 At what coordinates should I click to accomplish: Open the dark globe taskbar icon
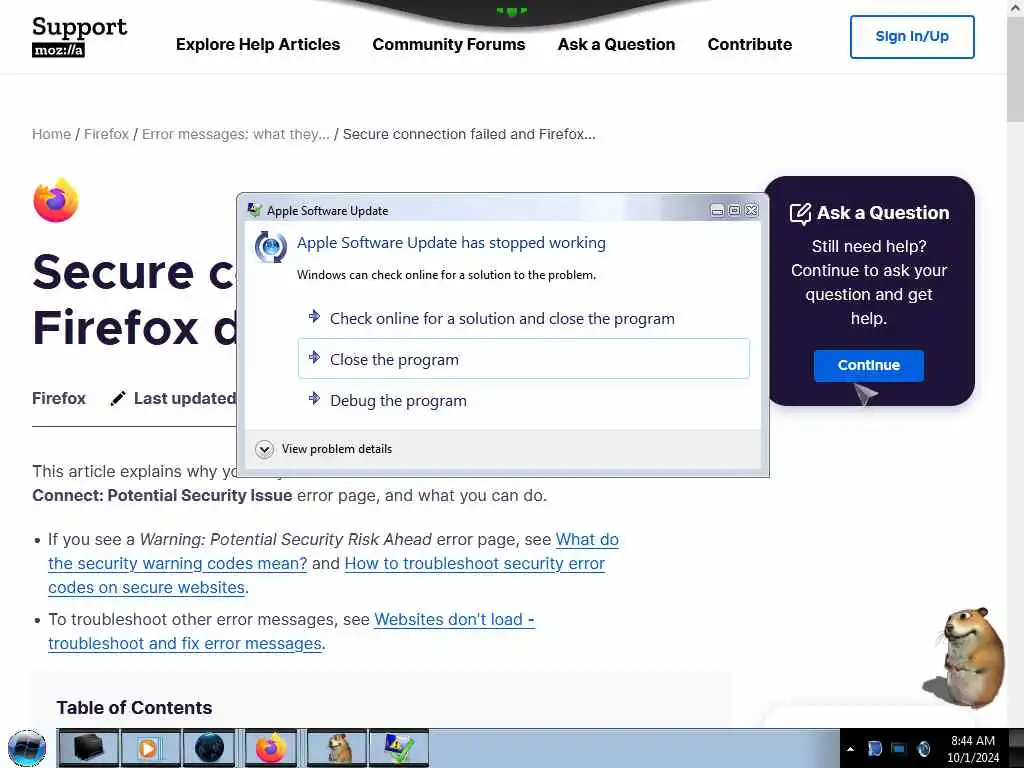pos(209,748)
